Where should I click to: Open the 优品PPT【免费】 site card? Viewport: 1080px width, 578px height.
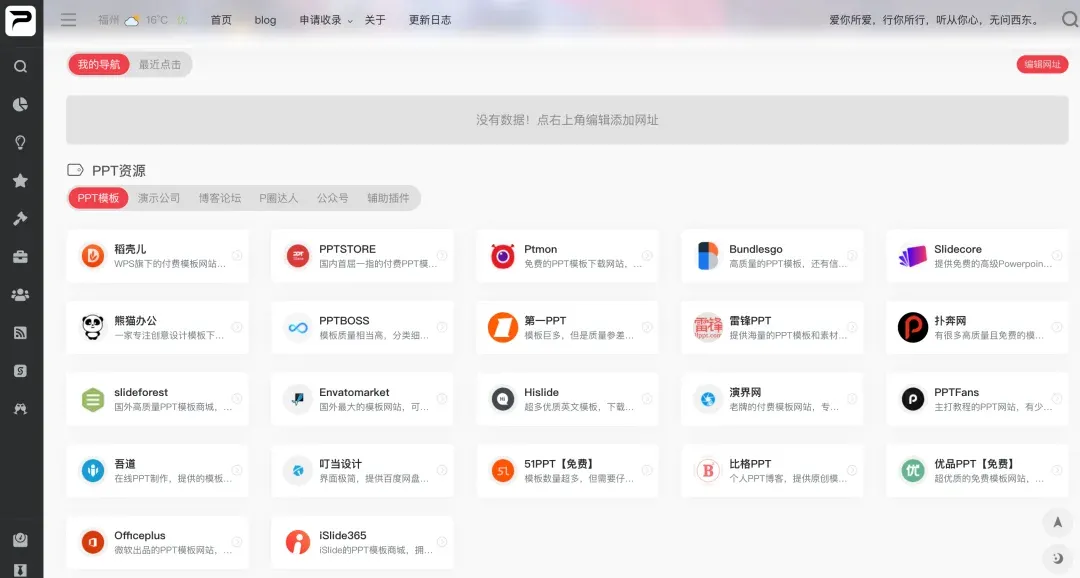click(x=977, y=471)
